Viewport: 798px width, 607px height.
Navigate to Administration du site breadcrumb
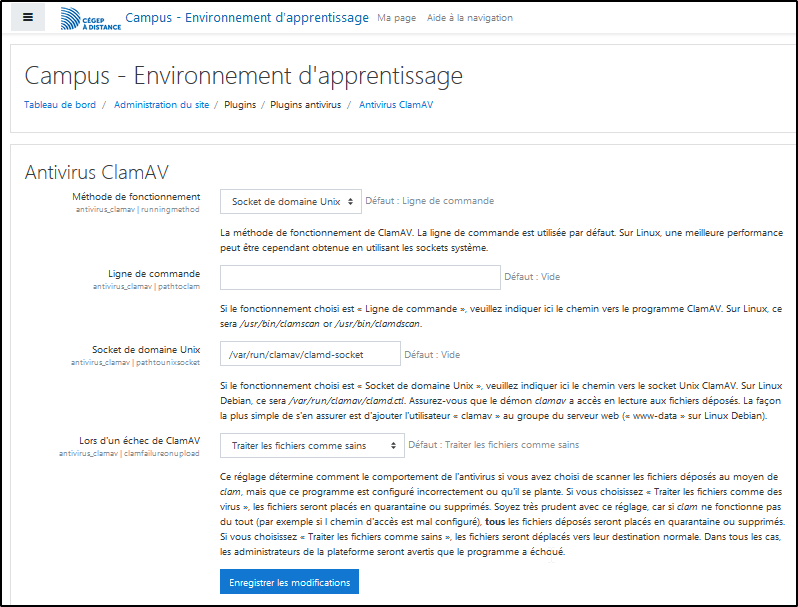click(x=162, y=104)
